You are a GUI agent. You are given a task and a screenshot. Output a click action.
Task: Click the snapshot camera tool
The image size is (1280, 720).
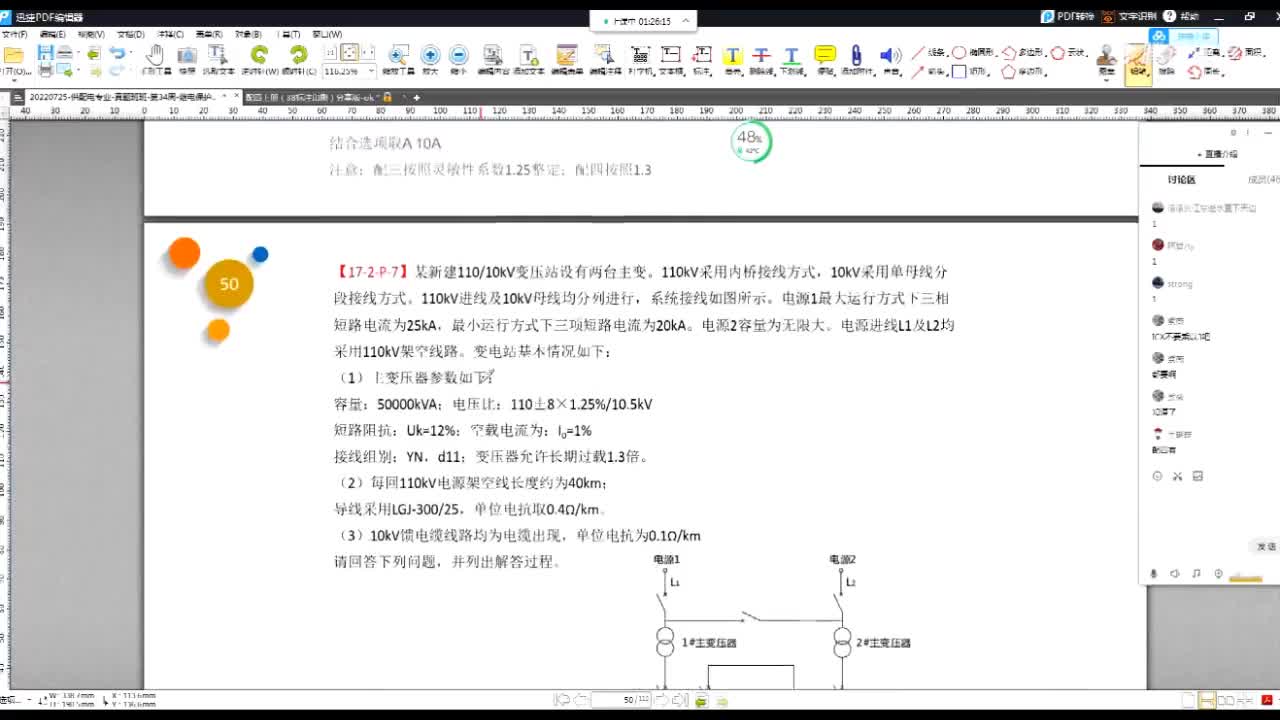(187, 55)
